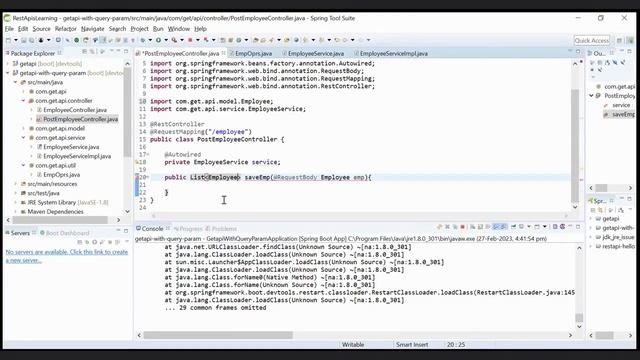Click the link to create a new server
The height and width of the screenshot is (360, 640).
point(67,256)
